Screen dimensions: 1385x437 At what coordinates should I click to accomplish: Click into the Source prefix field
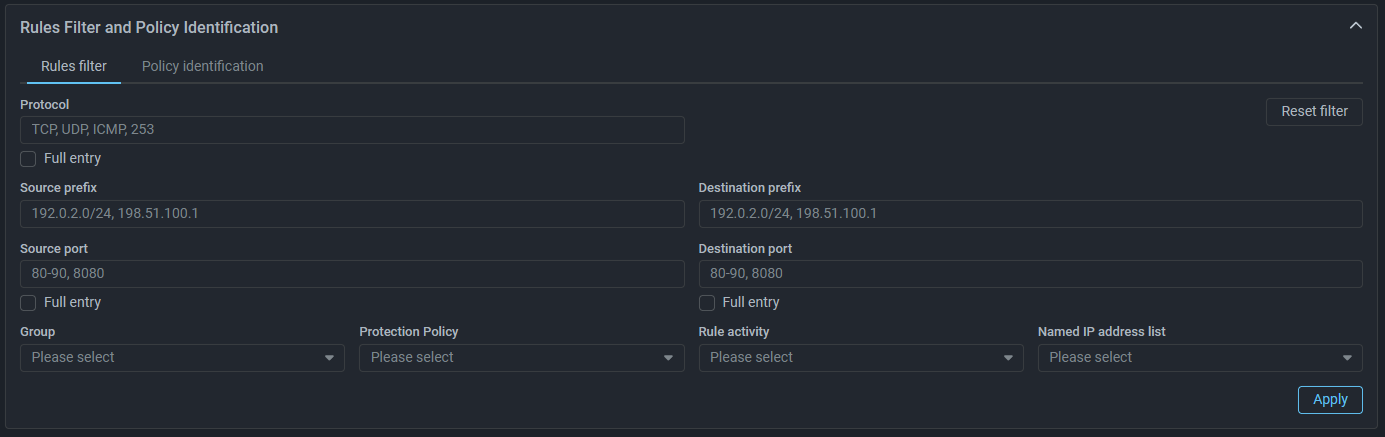coord(352,213)
